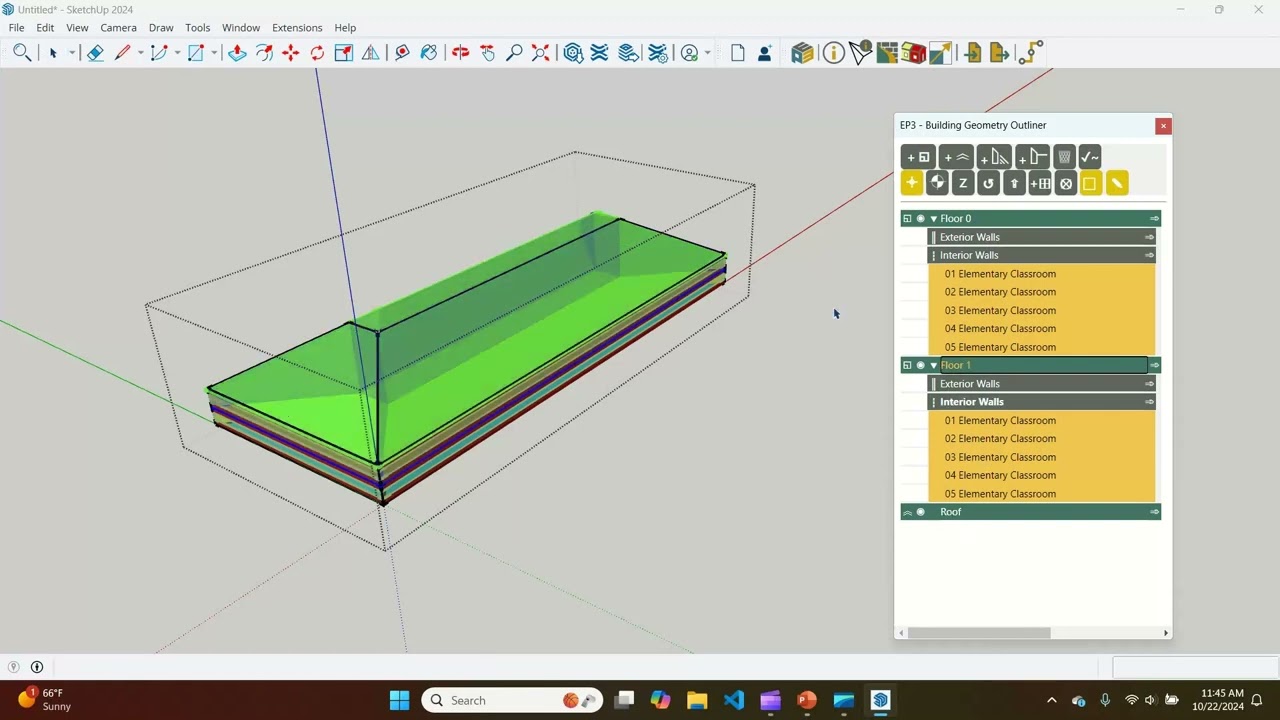Toggle Floor 0 visibility circle
The height and width of the screenshot is (720, 1280).
(x=921, y=219)
